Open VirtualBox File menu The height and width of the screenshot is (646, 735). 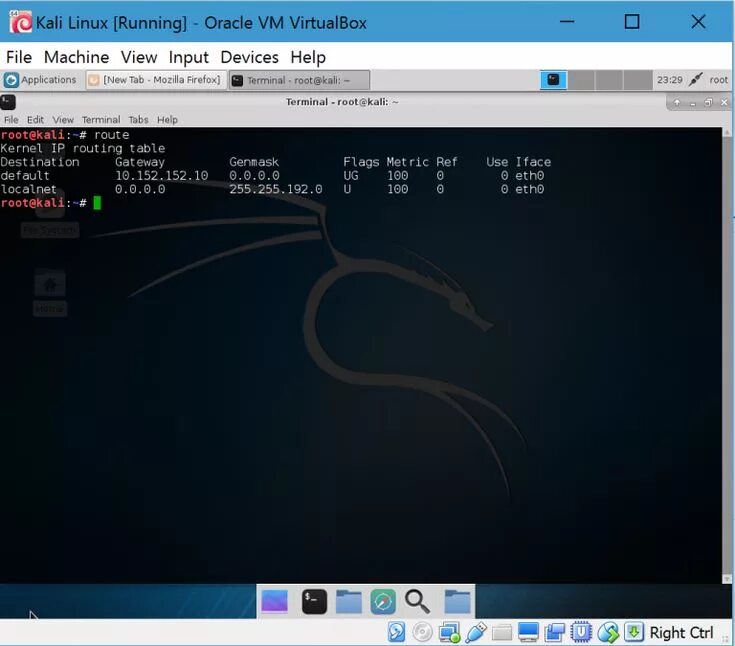(19, 57)
